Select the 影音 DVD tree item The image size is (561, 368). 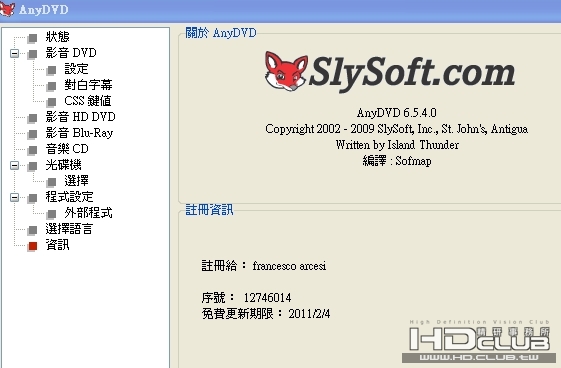tap(71, 53)
